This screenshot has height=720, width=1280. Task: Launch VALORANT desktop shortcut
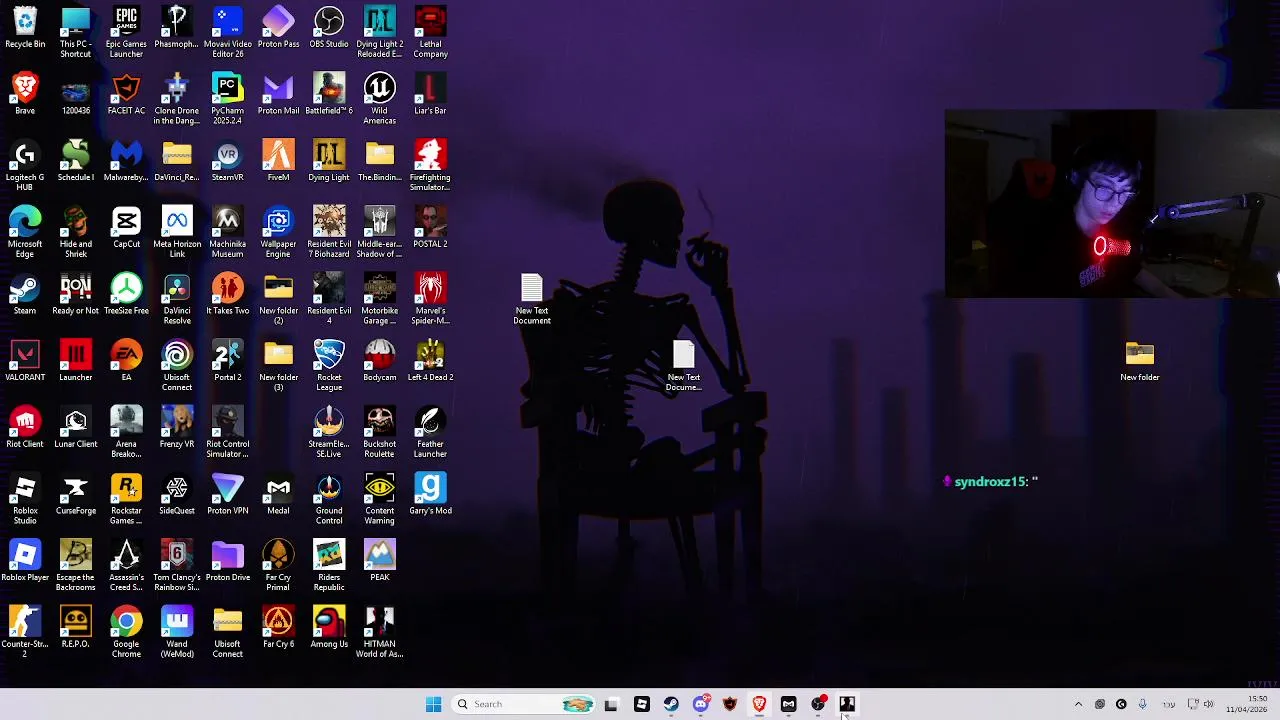(x=25, y=361)
